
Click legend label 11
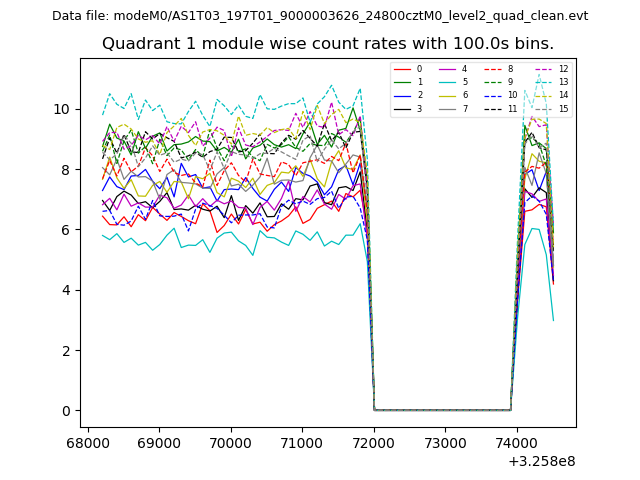pos(512,108)
